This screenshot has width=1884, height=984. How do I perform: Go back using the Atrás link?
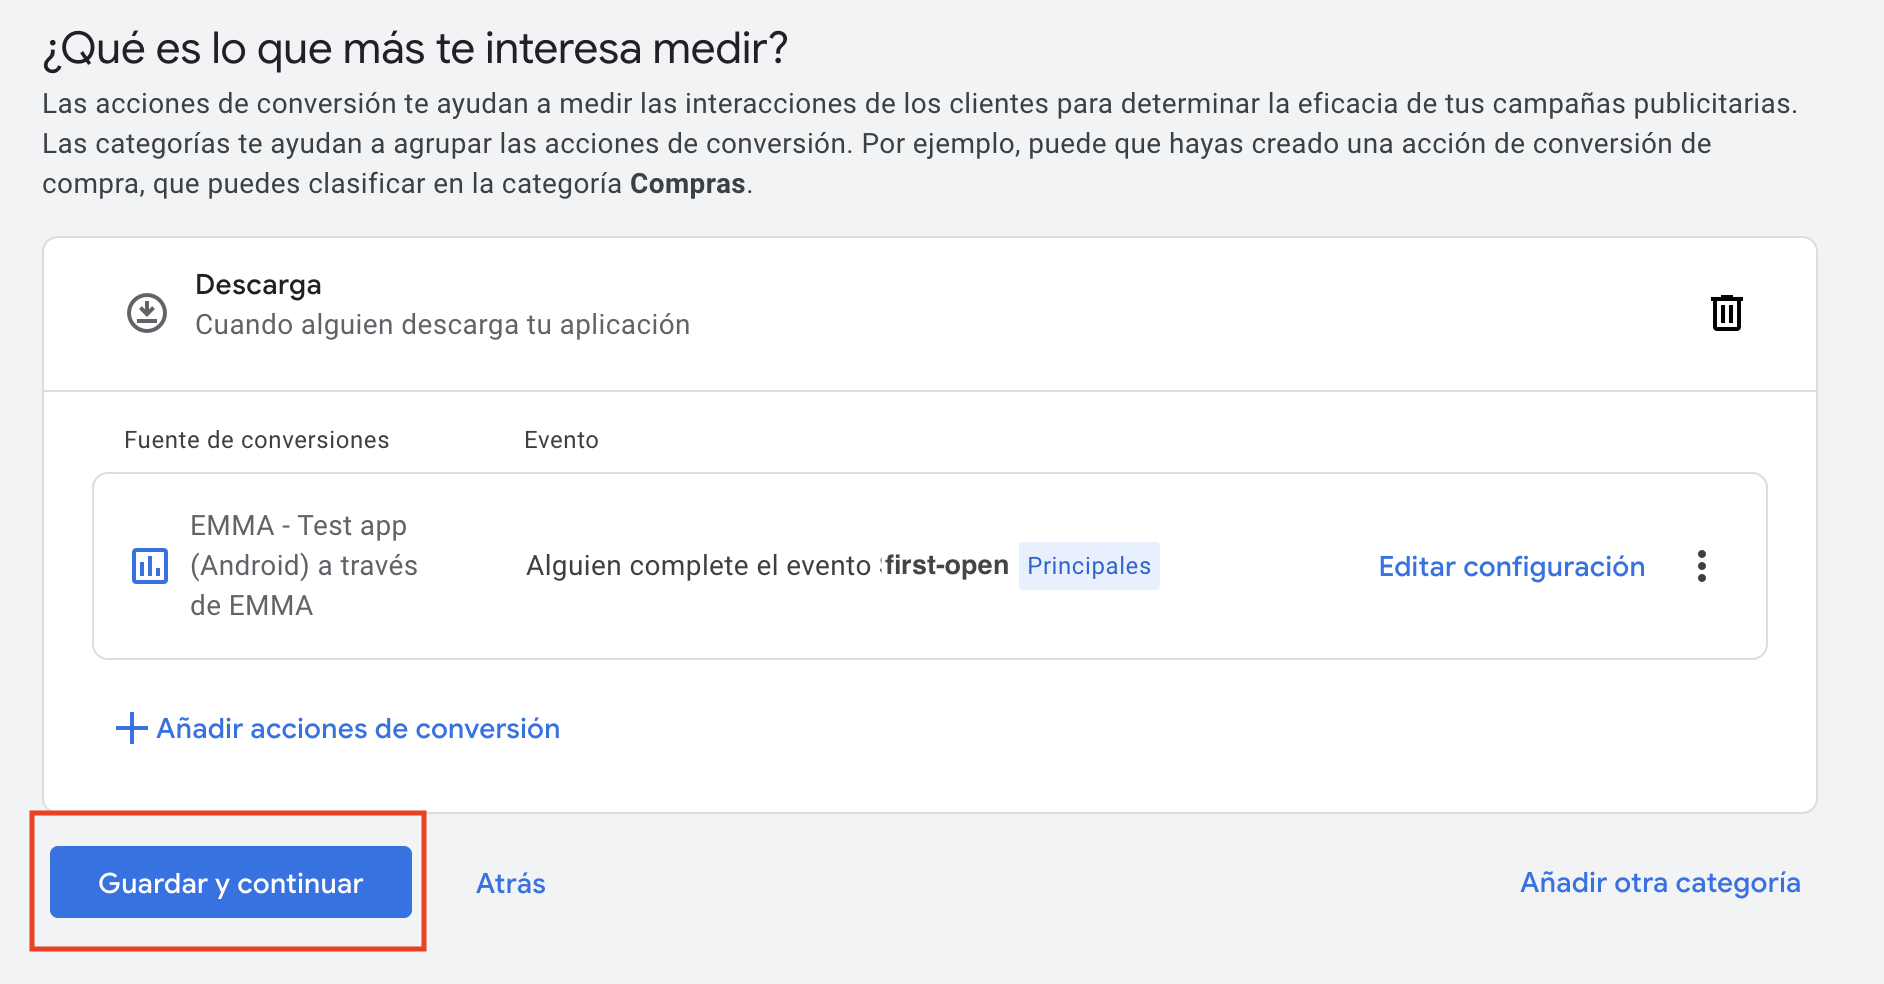coord(510,883)
